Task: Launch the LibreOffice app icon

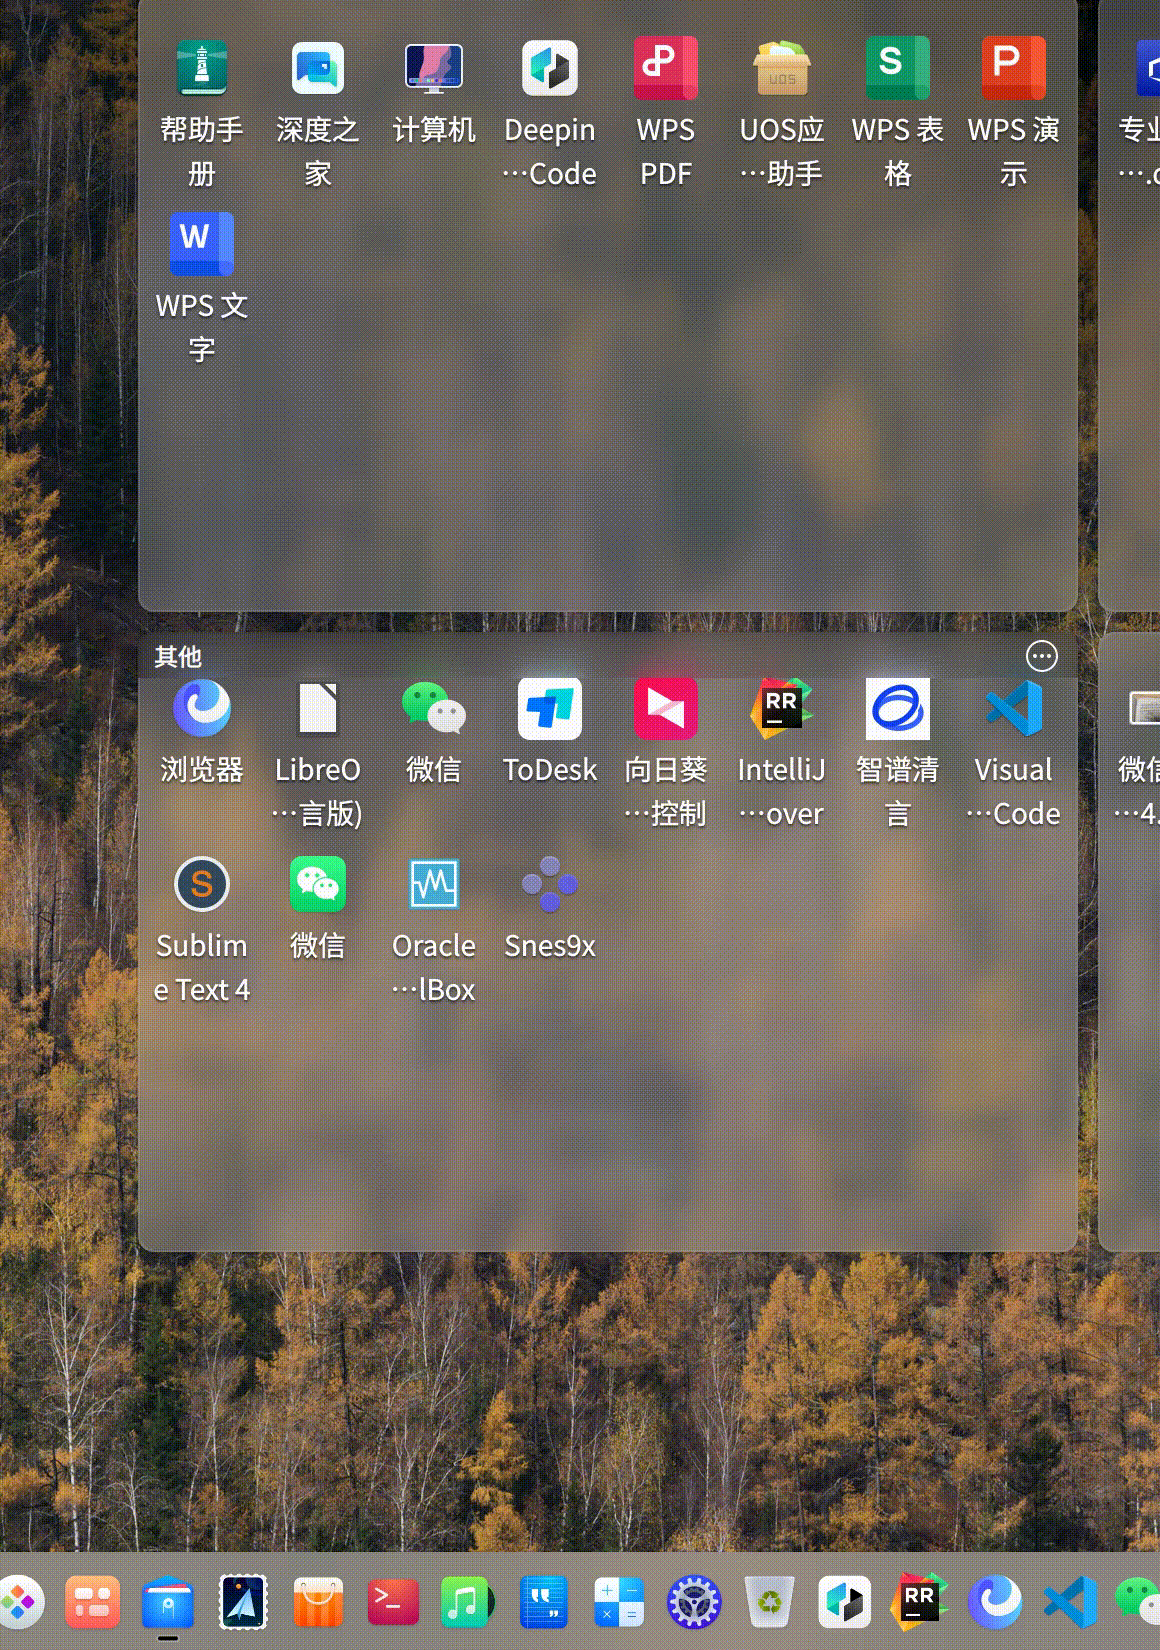Action: click(x=318, y=708)
